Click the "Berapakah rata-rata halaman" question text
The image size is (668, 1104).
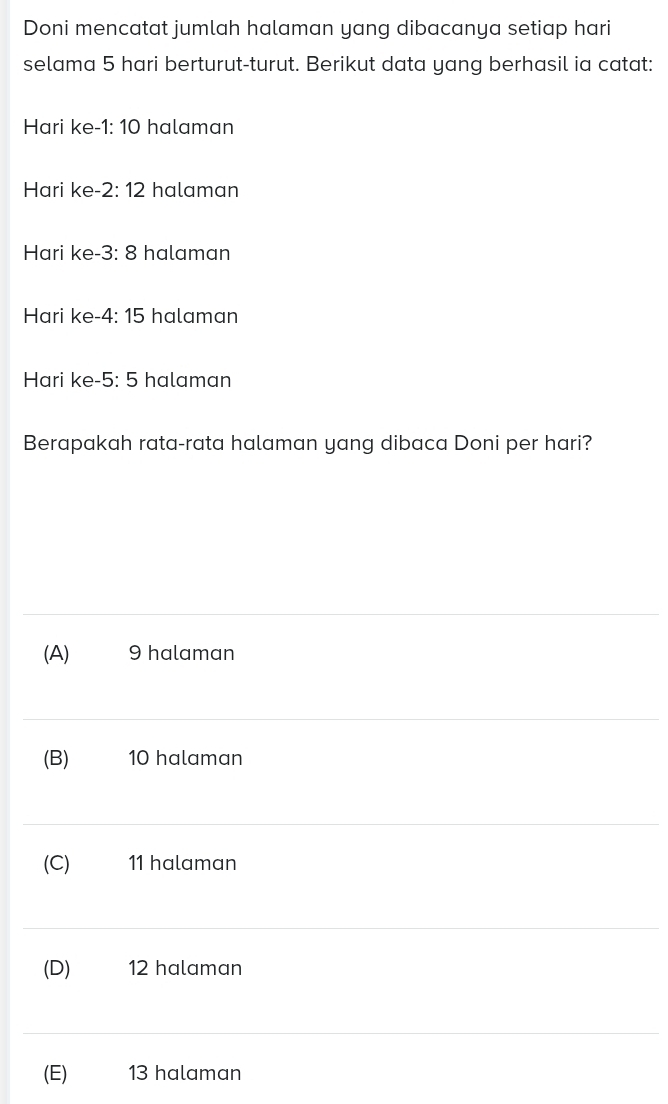click(308, 444)
